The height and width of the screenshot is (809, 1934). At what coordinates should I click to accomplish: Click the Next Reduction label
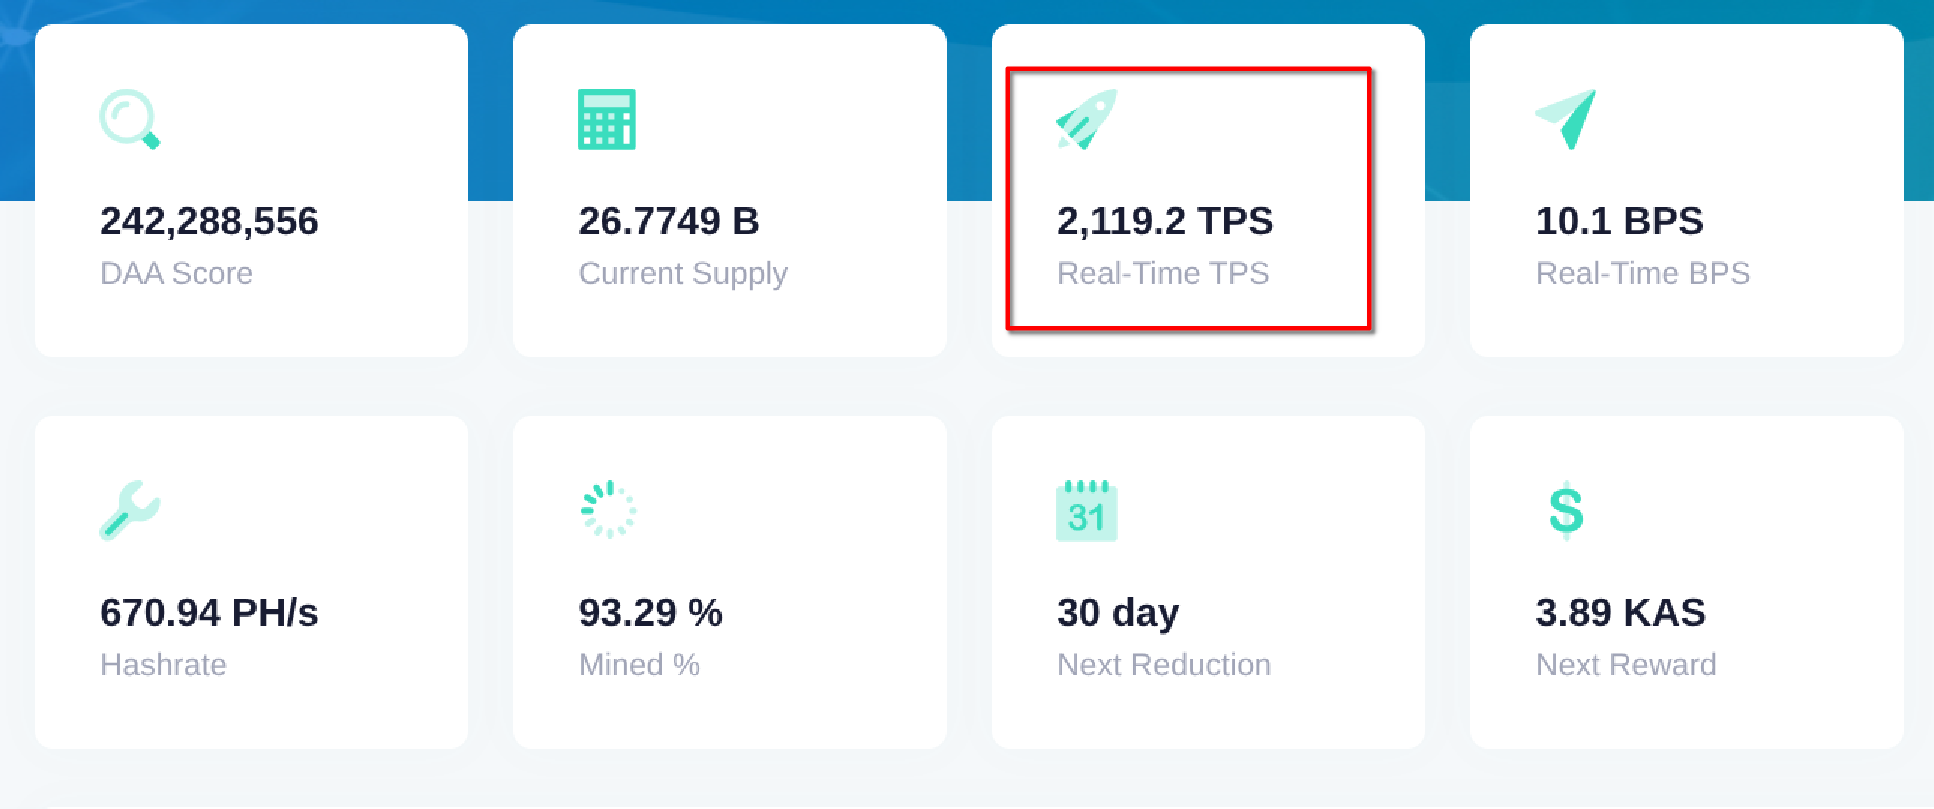tap(1164, 665)
